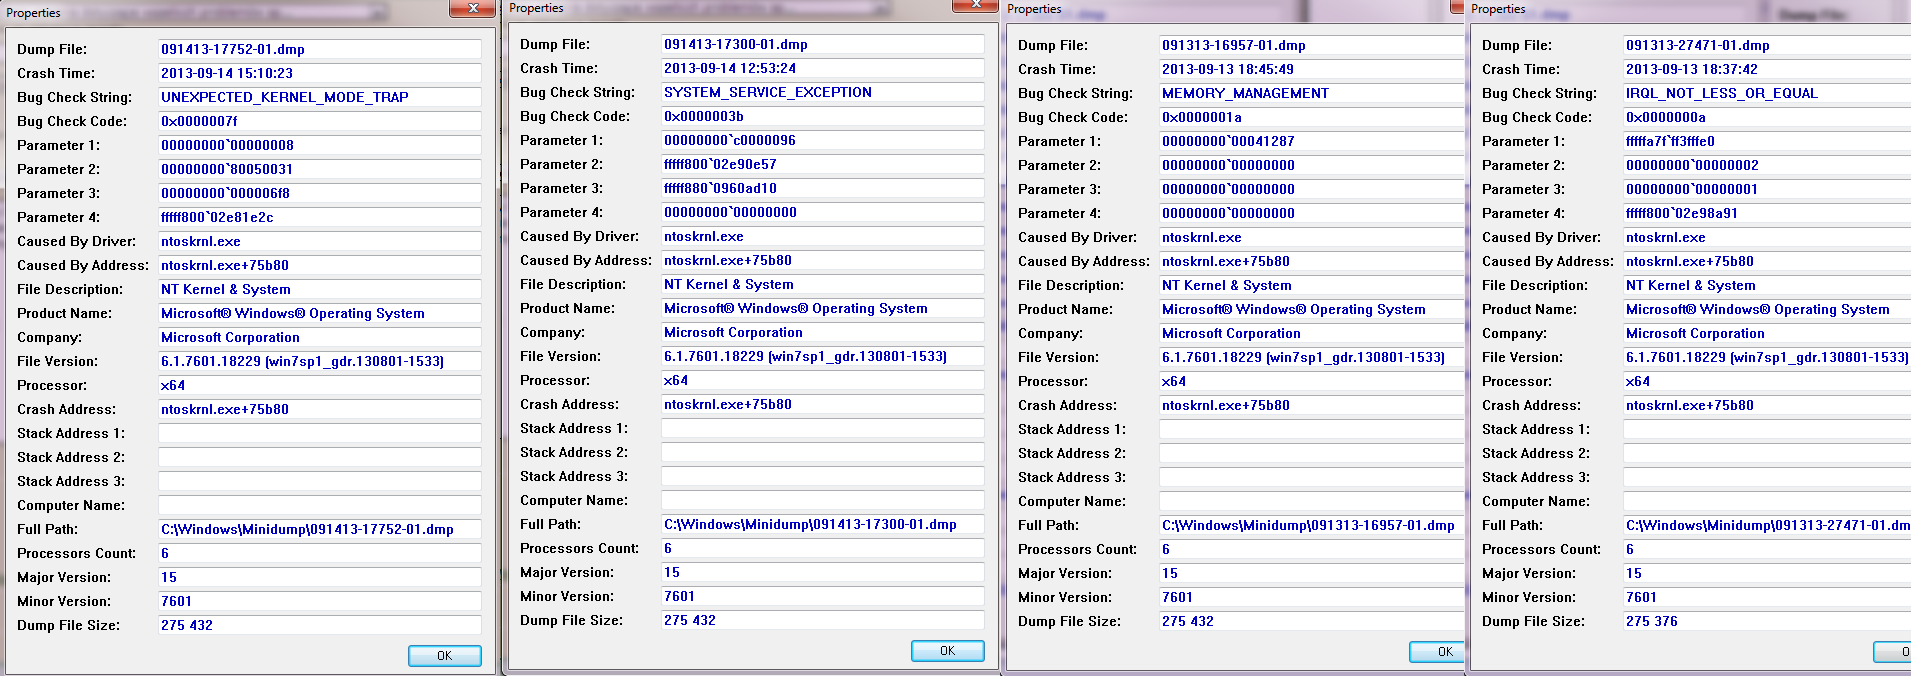Click Full Path field for 091413-17300-01.dmp
The width and height of the screenshot is (1911, 676).
(823, 524)
